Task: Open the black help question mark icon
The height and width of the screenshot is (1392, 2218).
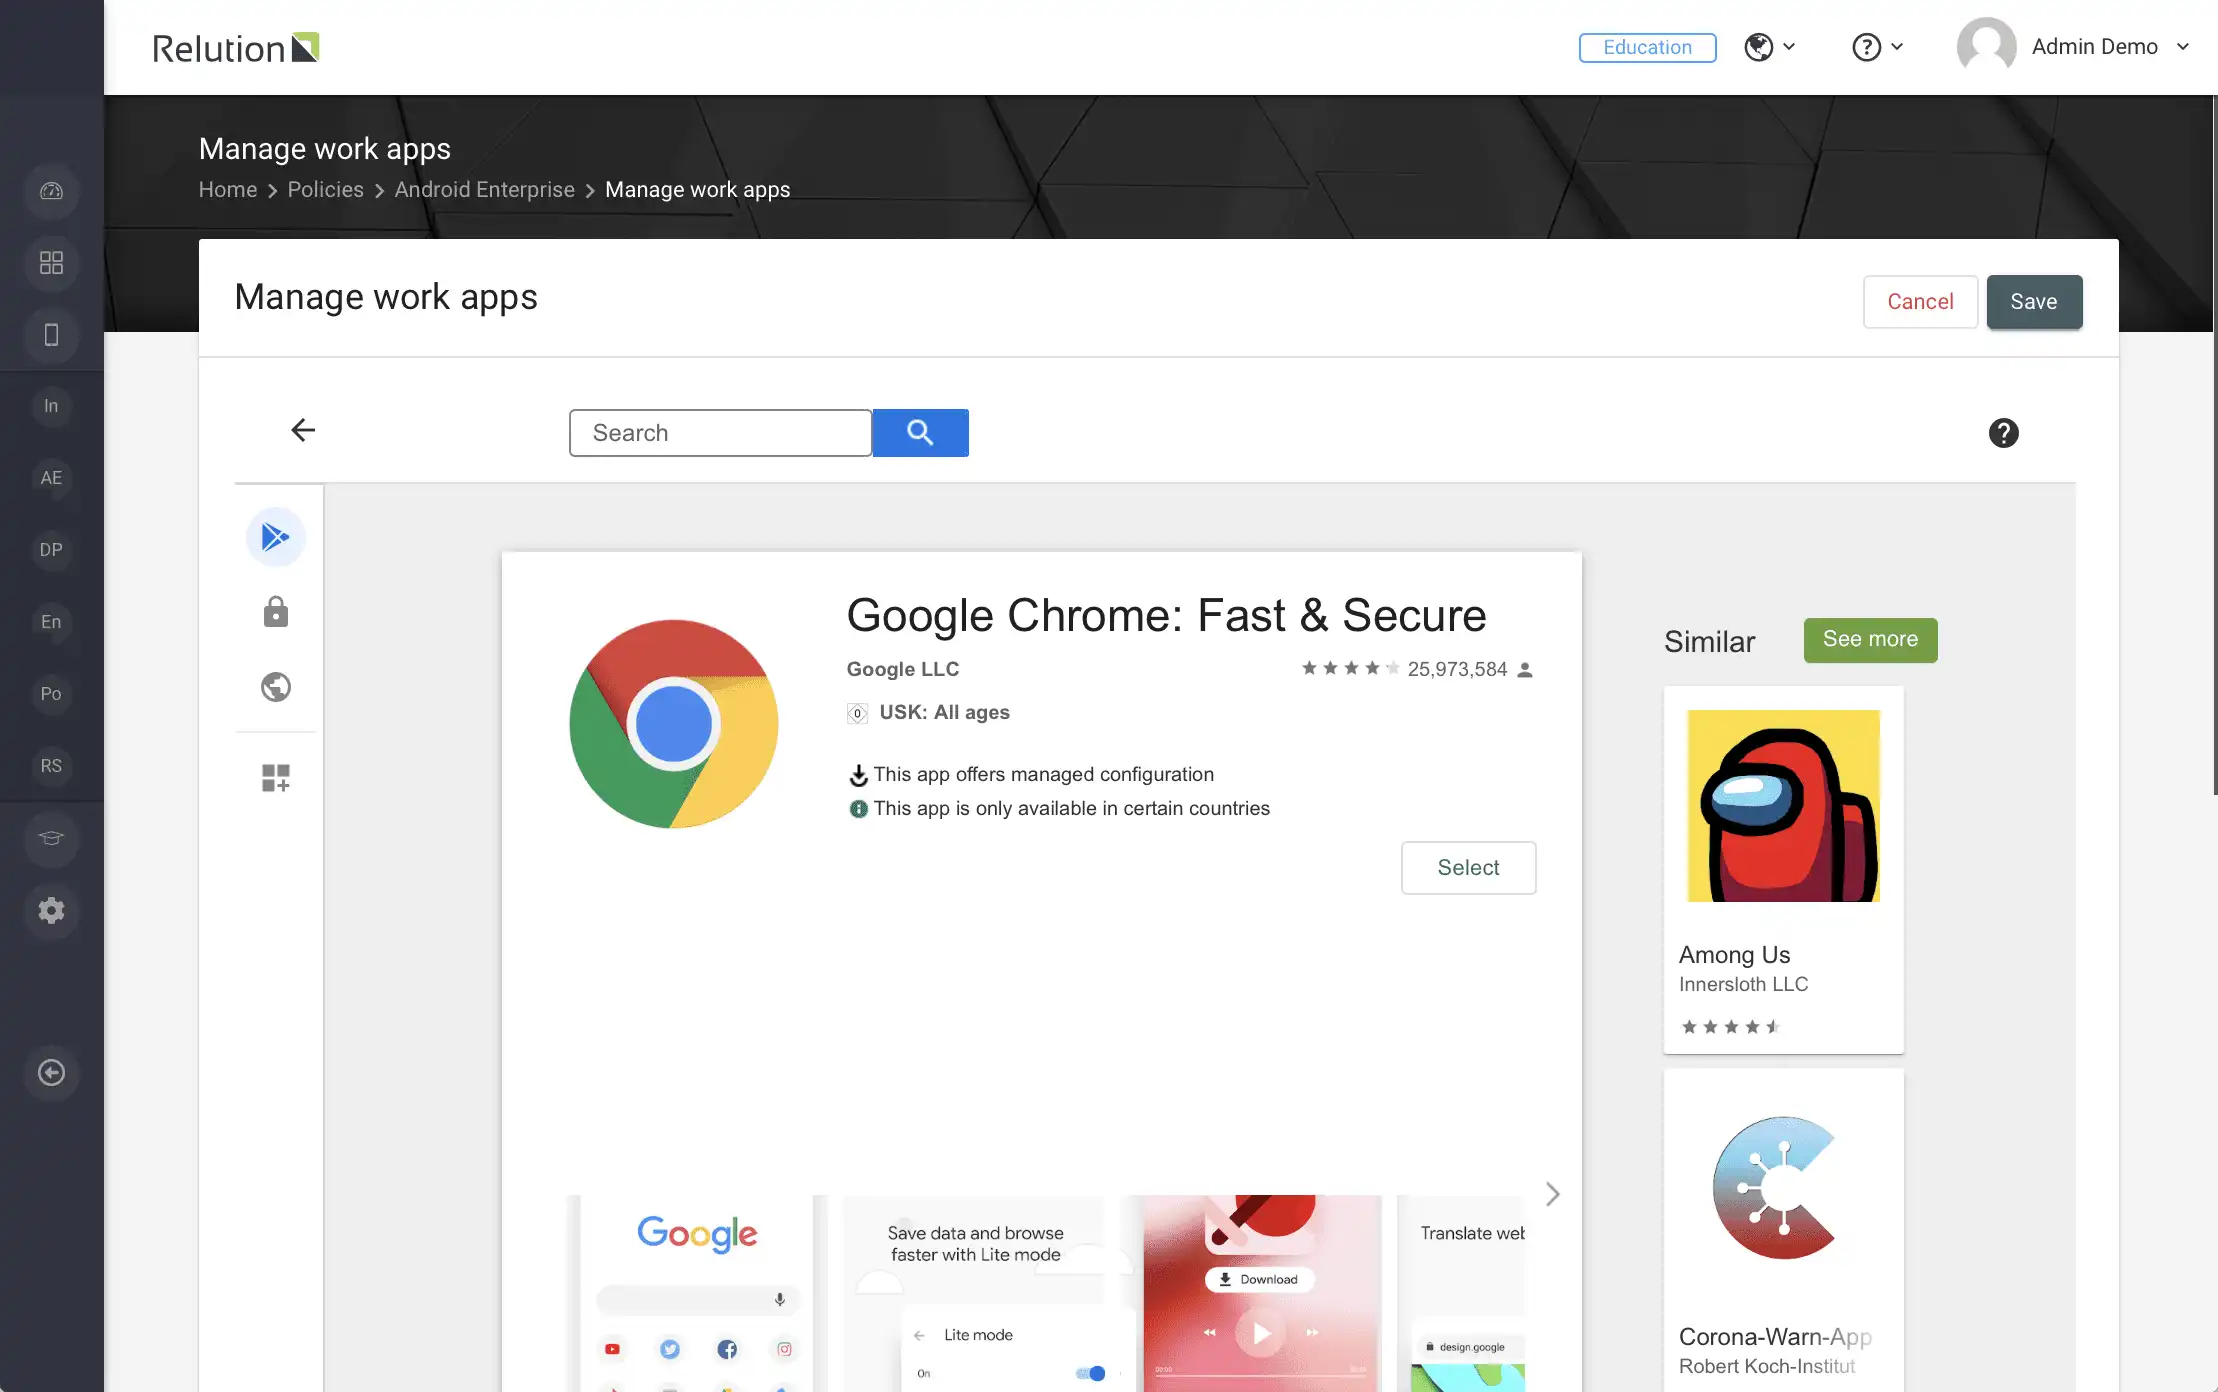Action: coord(2003,433)
